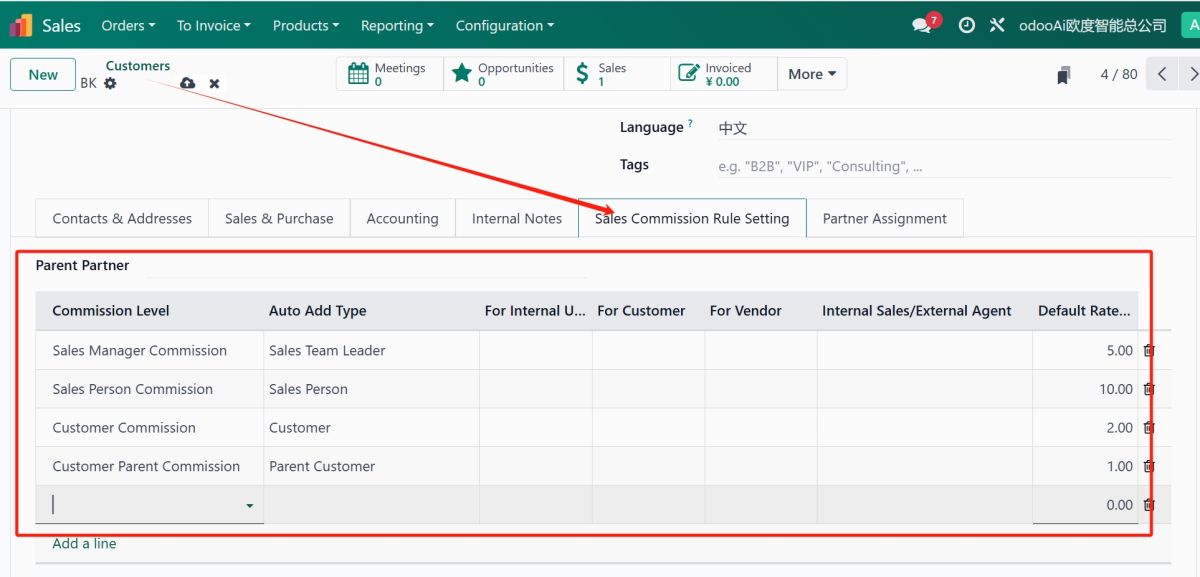Image resolution: width=1200 pixels, height=577 pixels.
Task: Delete the Sales Manager Commission row
Action: pyautogui.click(x=1149, y=351)
